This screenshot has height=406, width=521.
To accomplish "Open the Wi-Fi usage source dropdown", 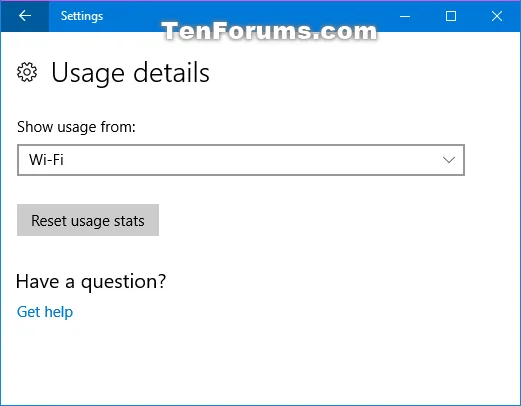I will 241,160.
